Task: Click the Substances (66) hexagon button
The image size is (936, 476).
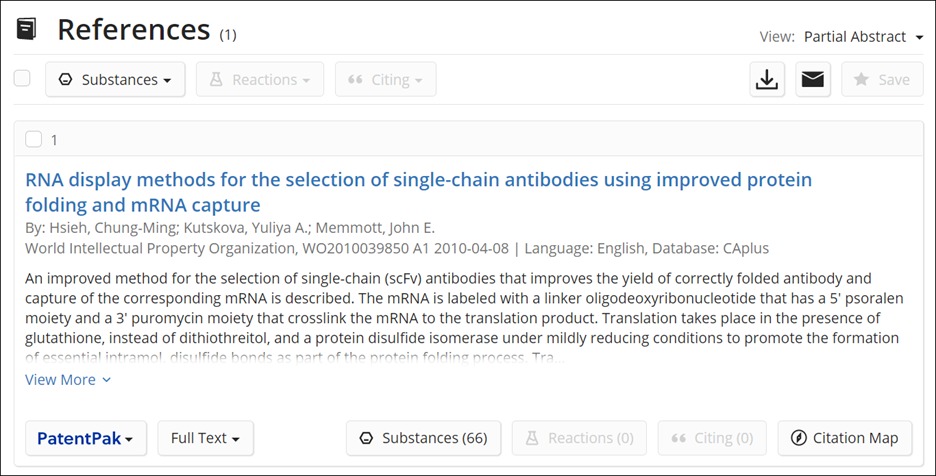Action: point(423,438)
